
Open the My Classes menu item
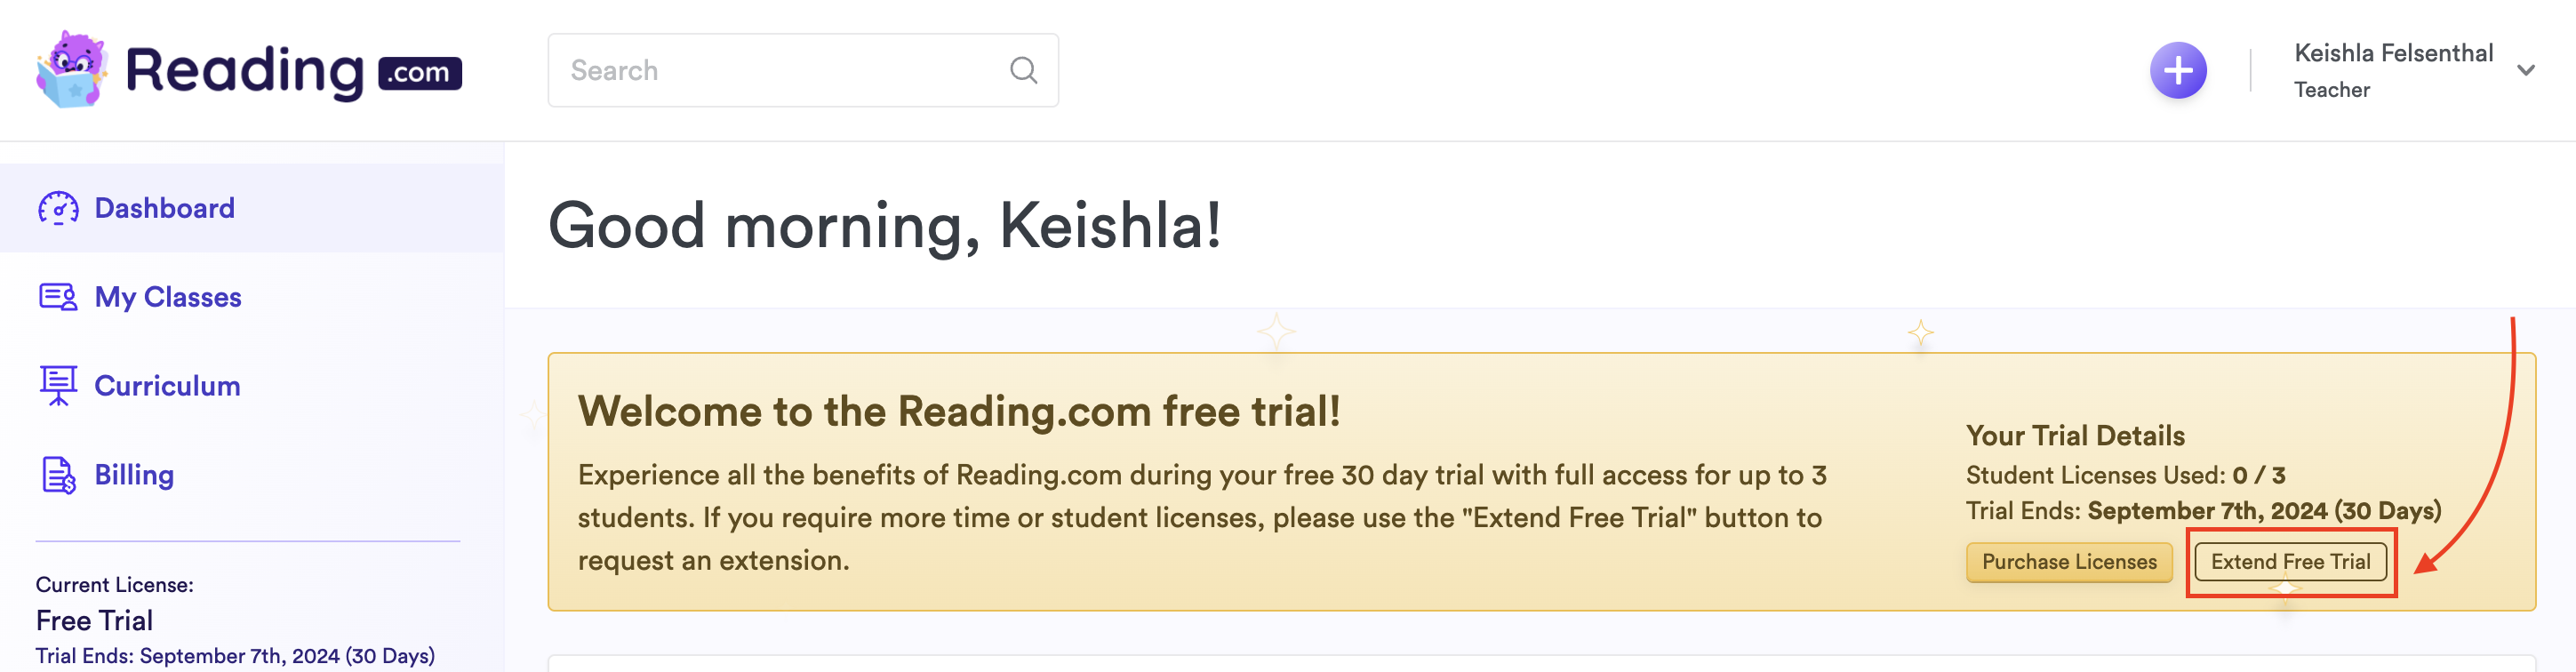coord(168,297)
